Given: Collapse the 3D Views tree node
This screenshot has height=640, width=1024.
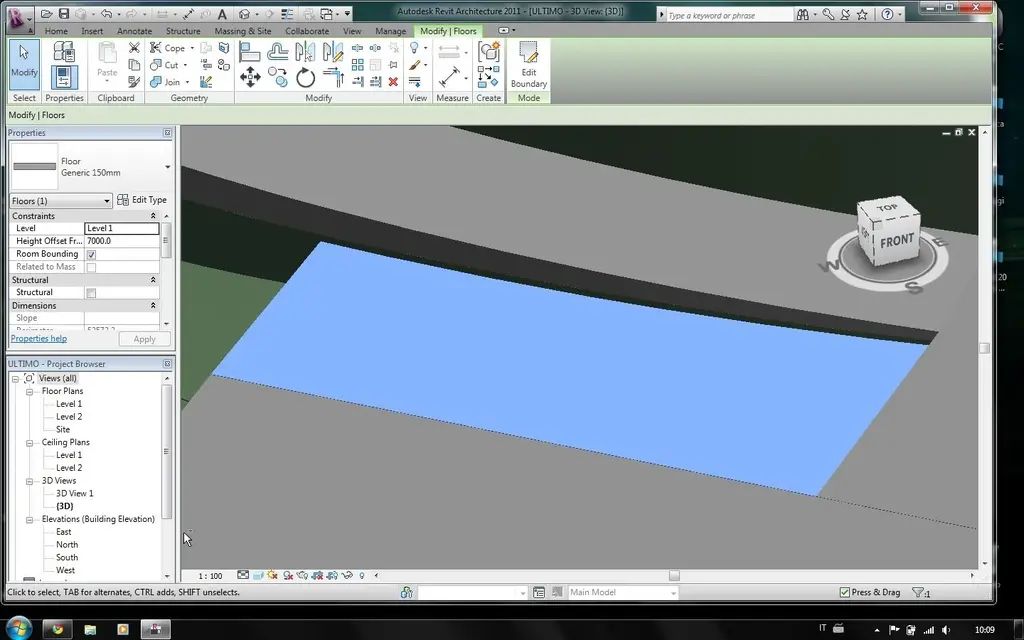Looking at the screenshot, I should (29, 481).
